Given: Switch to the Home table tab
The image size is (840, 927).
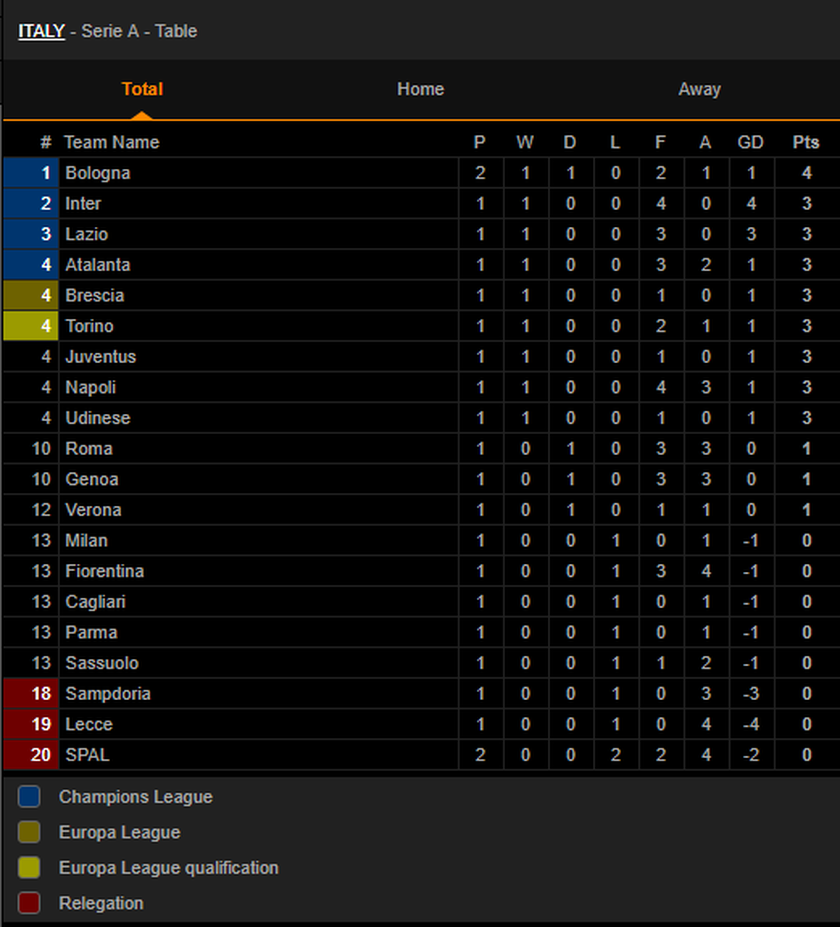Looking at the screenshot, I should coord(420,89).
